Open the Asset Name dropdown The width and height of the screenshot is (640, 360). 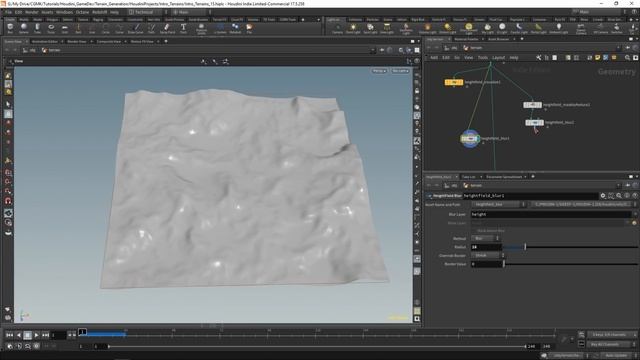[x=498, y=204]
